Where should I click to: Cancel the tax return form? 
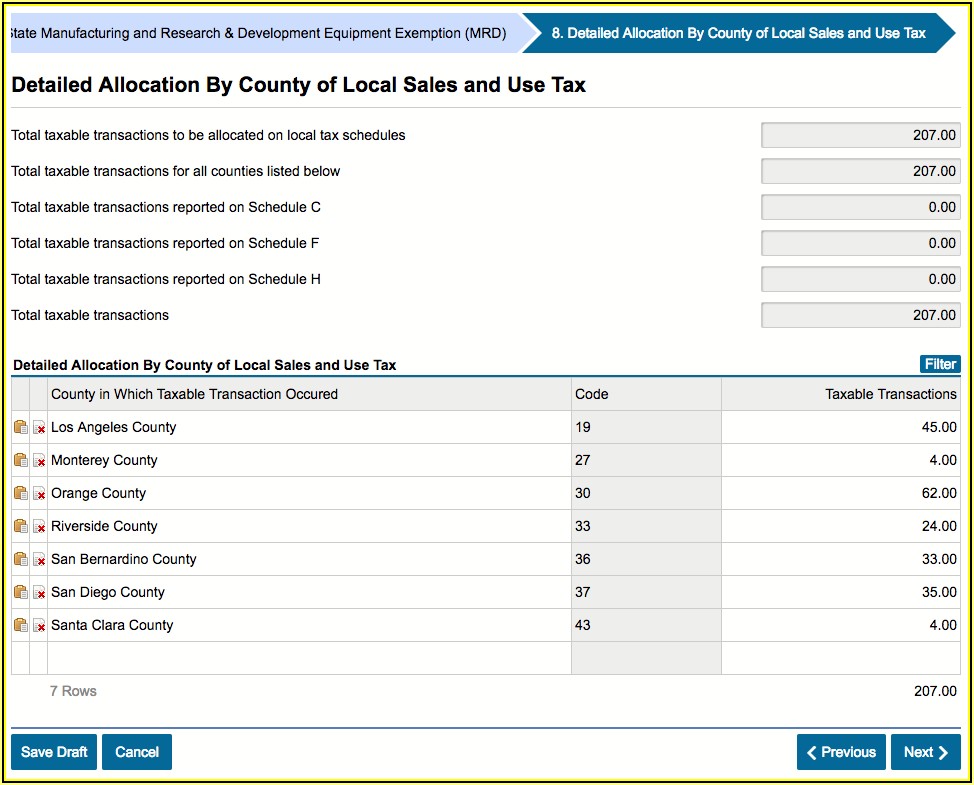[137, 752]
